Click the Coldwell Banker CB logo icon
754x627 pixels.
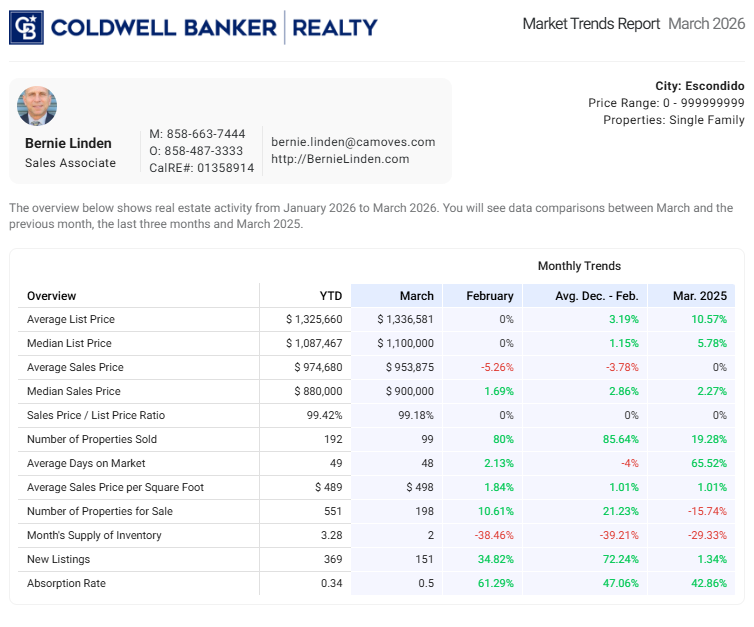coord(26,27)
